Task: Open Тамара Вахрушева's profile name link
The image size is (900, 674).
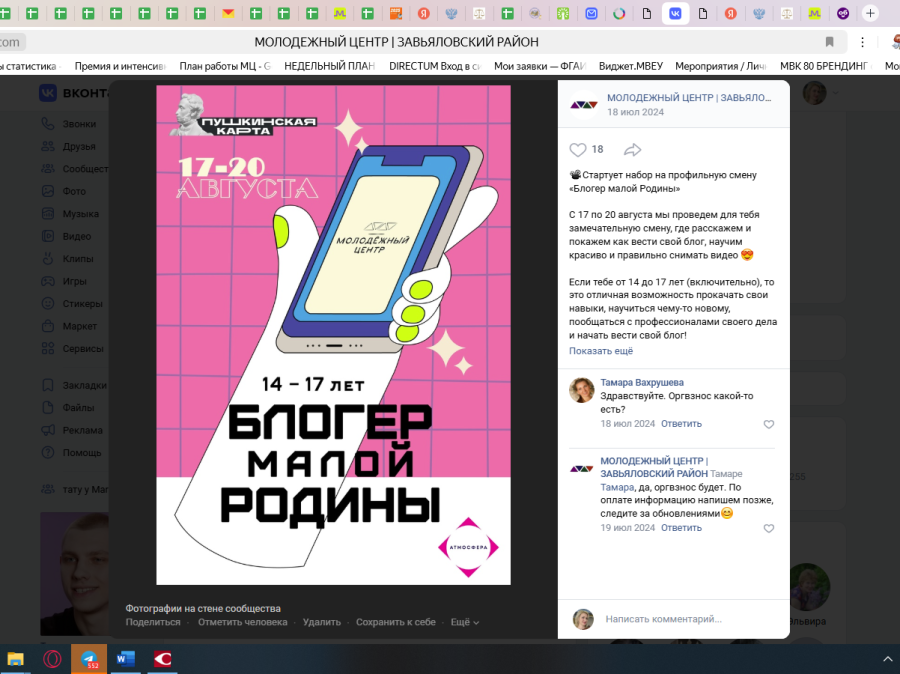Action: pyautogui.click(x=642, y=382)
